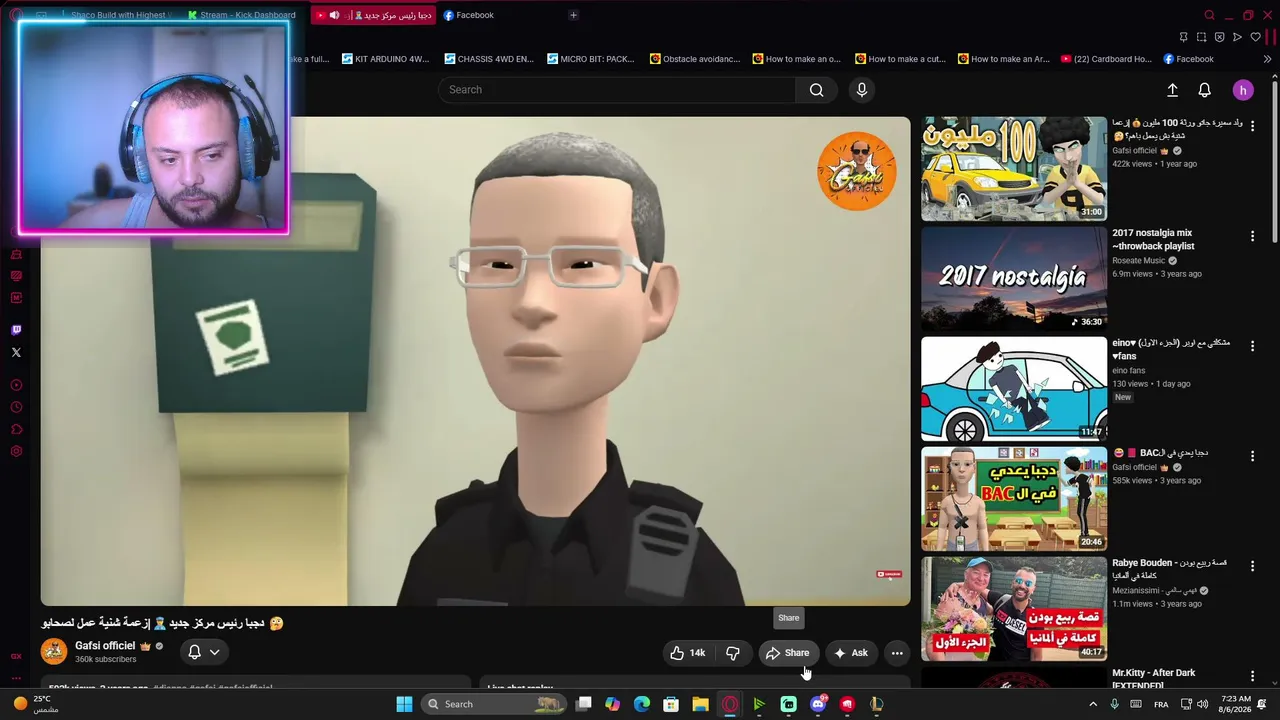
Task: Type in the YouTube Search field
Action: [617, 90]
